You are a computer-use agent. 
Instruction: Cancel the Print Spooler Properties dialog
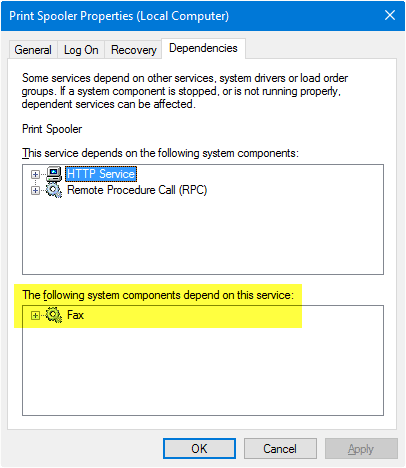[280, 449]
